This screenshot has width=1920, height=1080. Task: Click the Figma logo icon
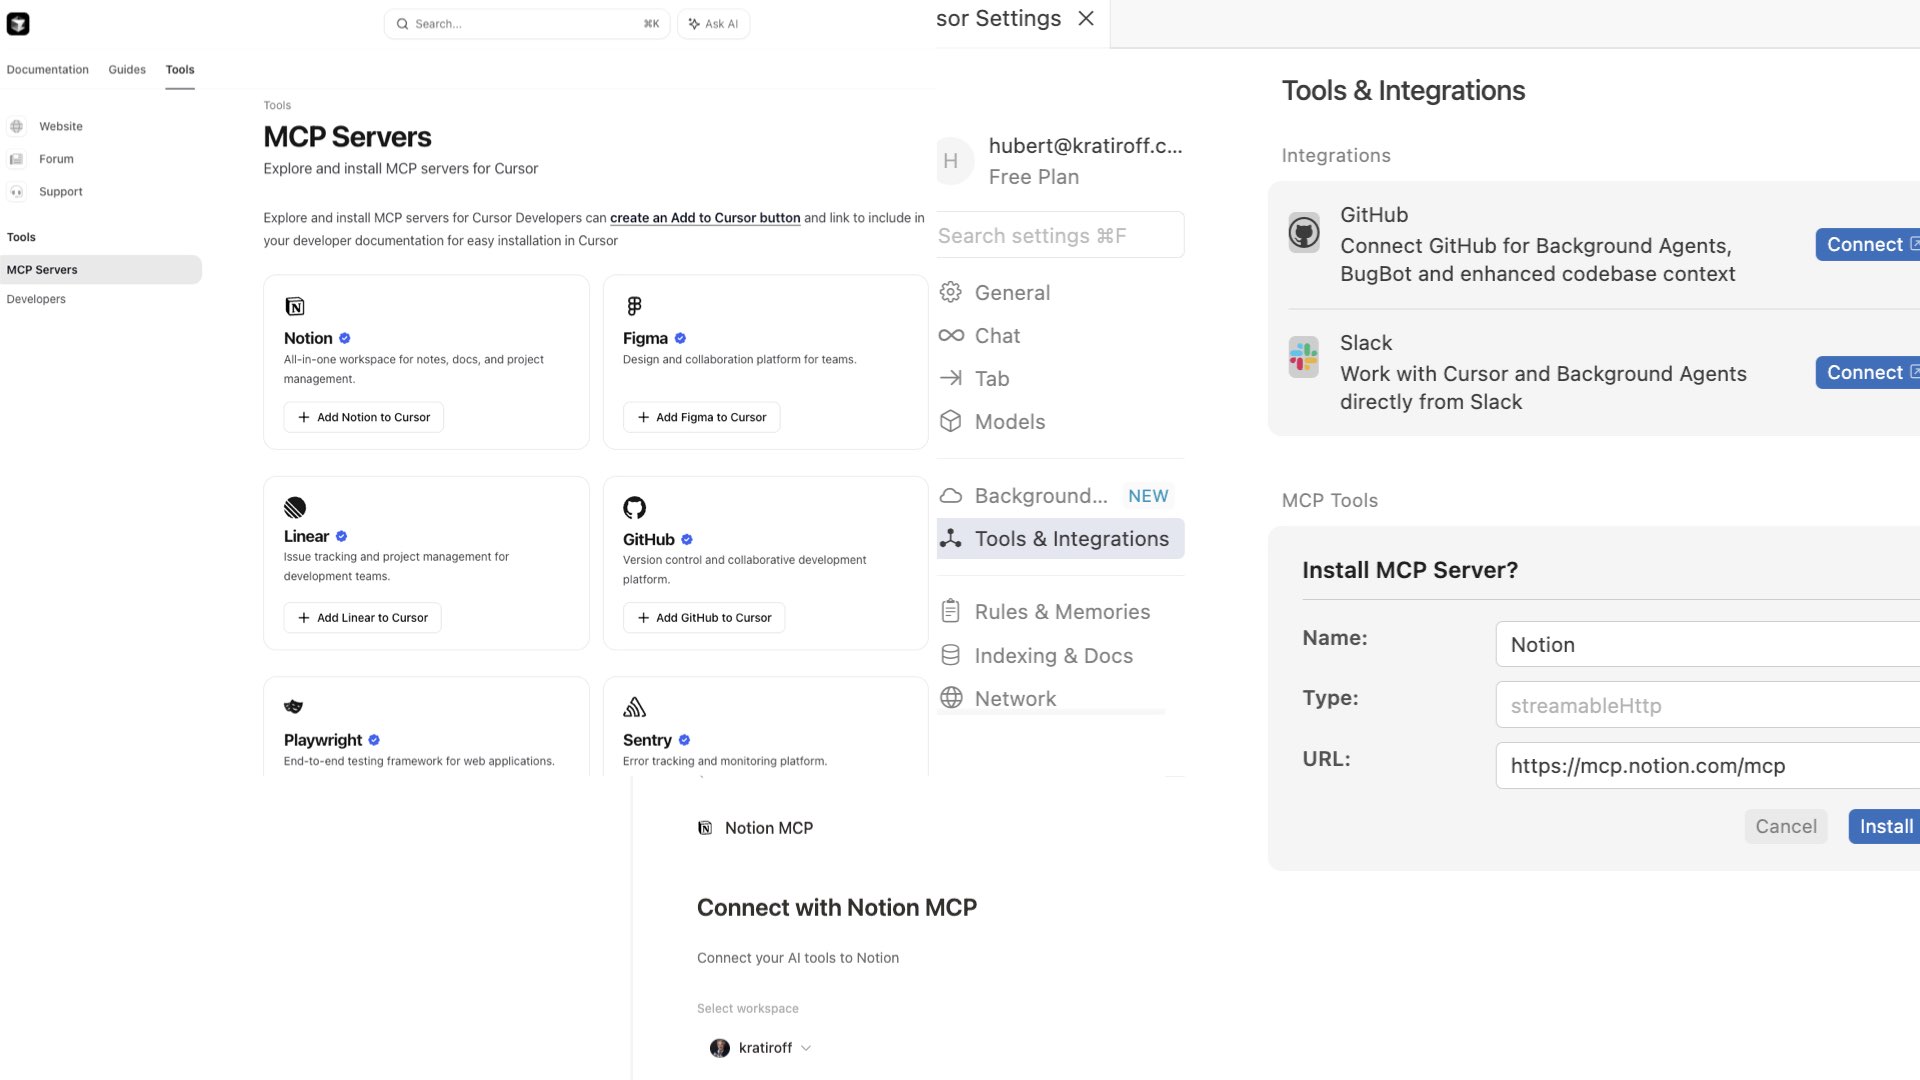tap(634, 306)
